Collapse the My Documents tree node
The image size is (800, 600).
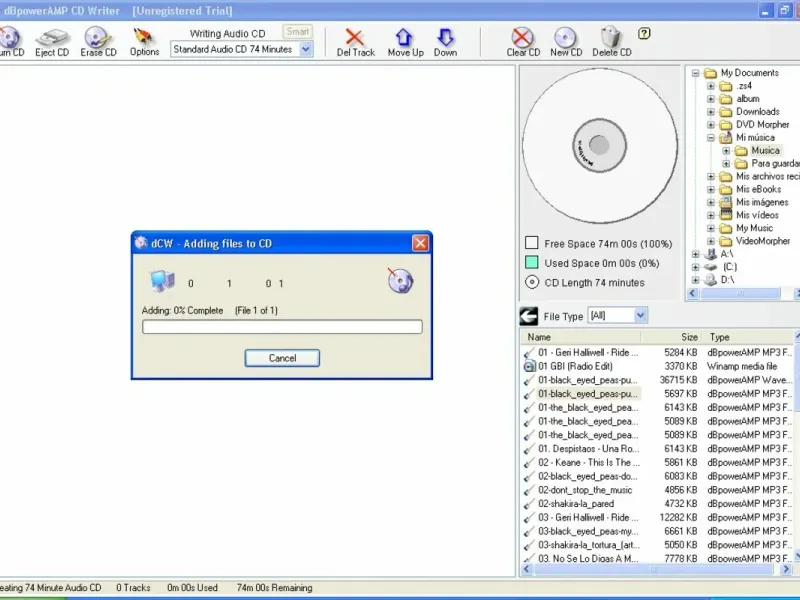tap(695, 73)
